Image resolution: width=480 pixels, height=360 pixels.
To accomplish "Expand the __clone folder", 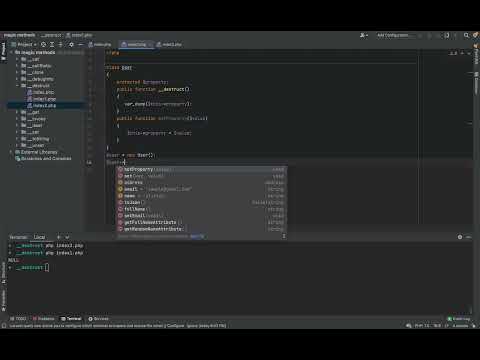I will [x=17, y=72].
